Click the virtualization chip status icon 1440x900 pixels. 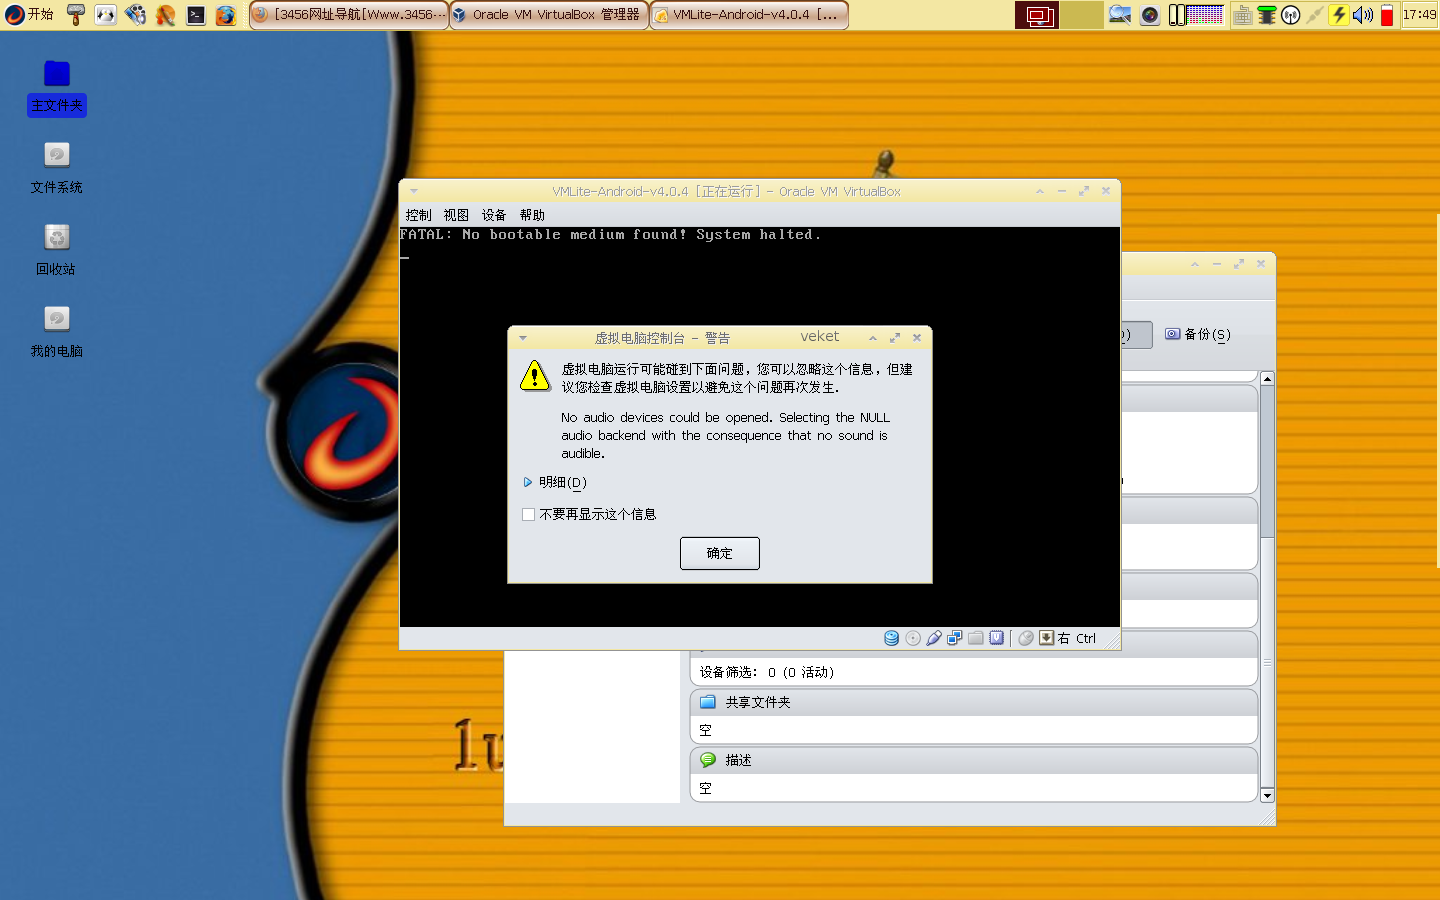click(997, 638)
